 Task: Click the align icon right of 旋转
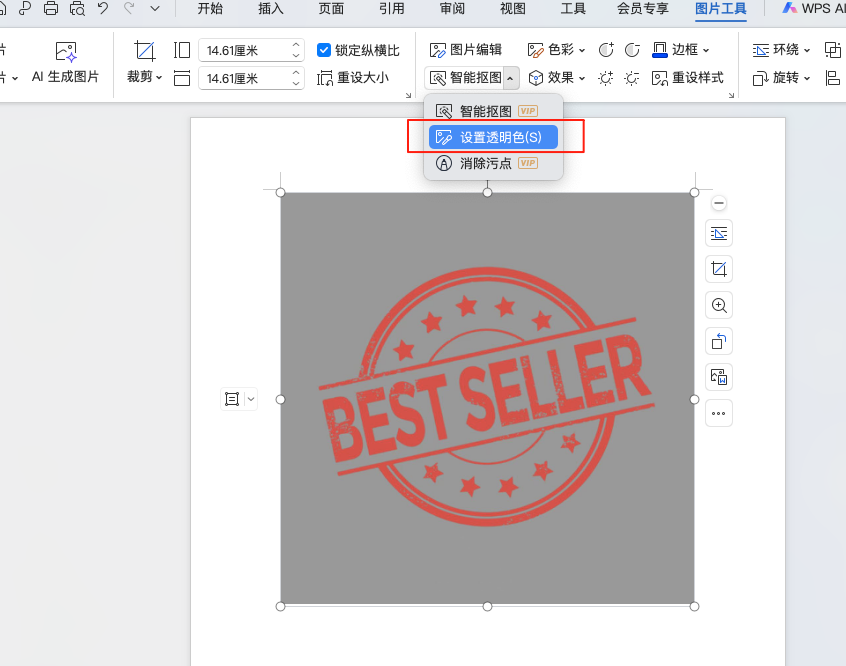point(833,78)
